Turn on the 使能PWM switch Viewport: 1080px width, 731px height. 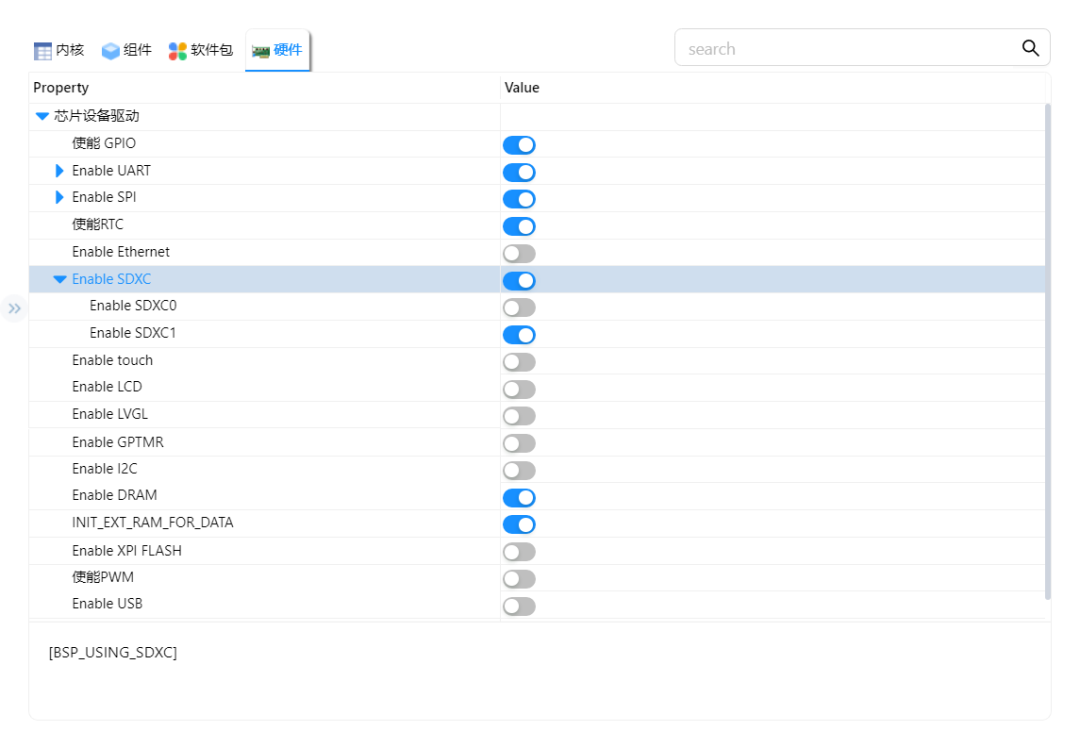(519, 579)
